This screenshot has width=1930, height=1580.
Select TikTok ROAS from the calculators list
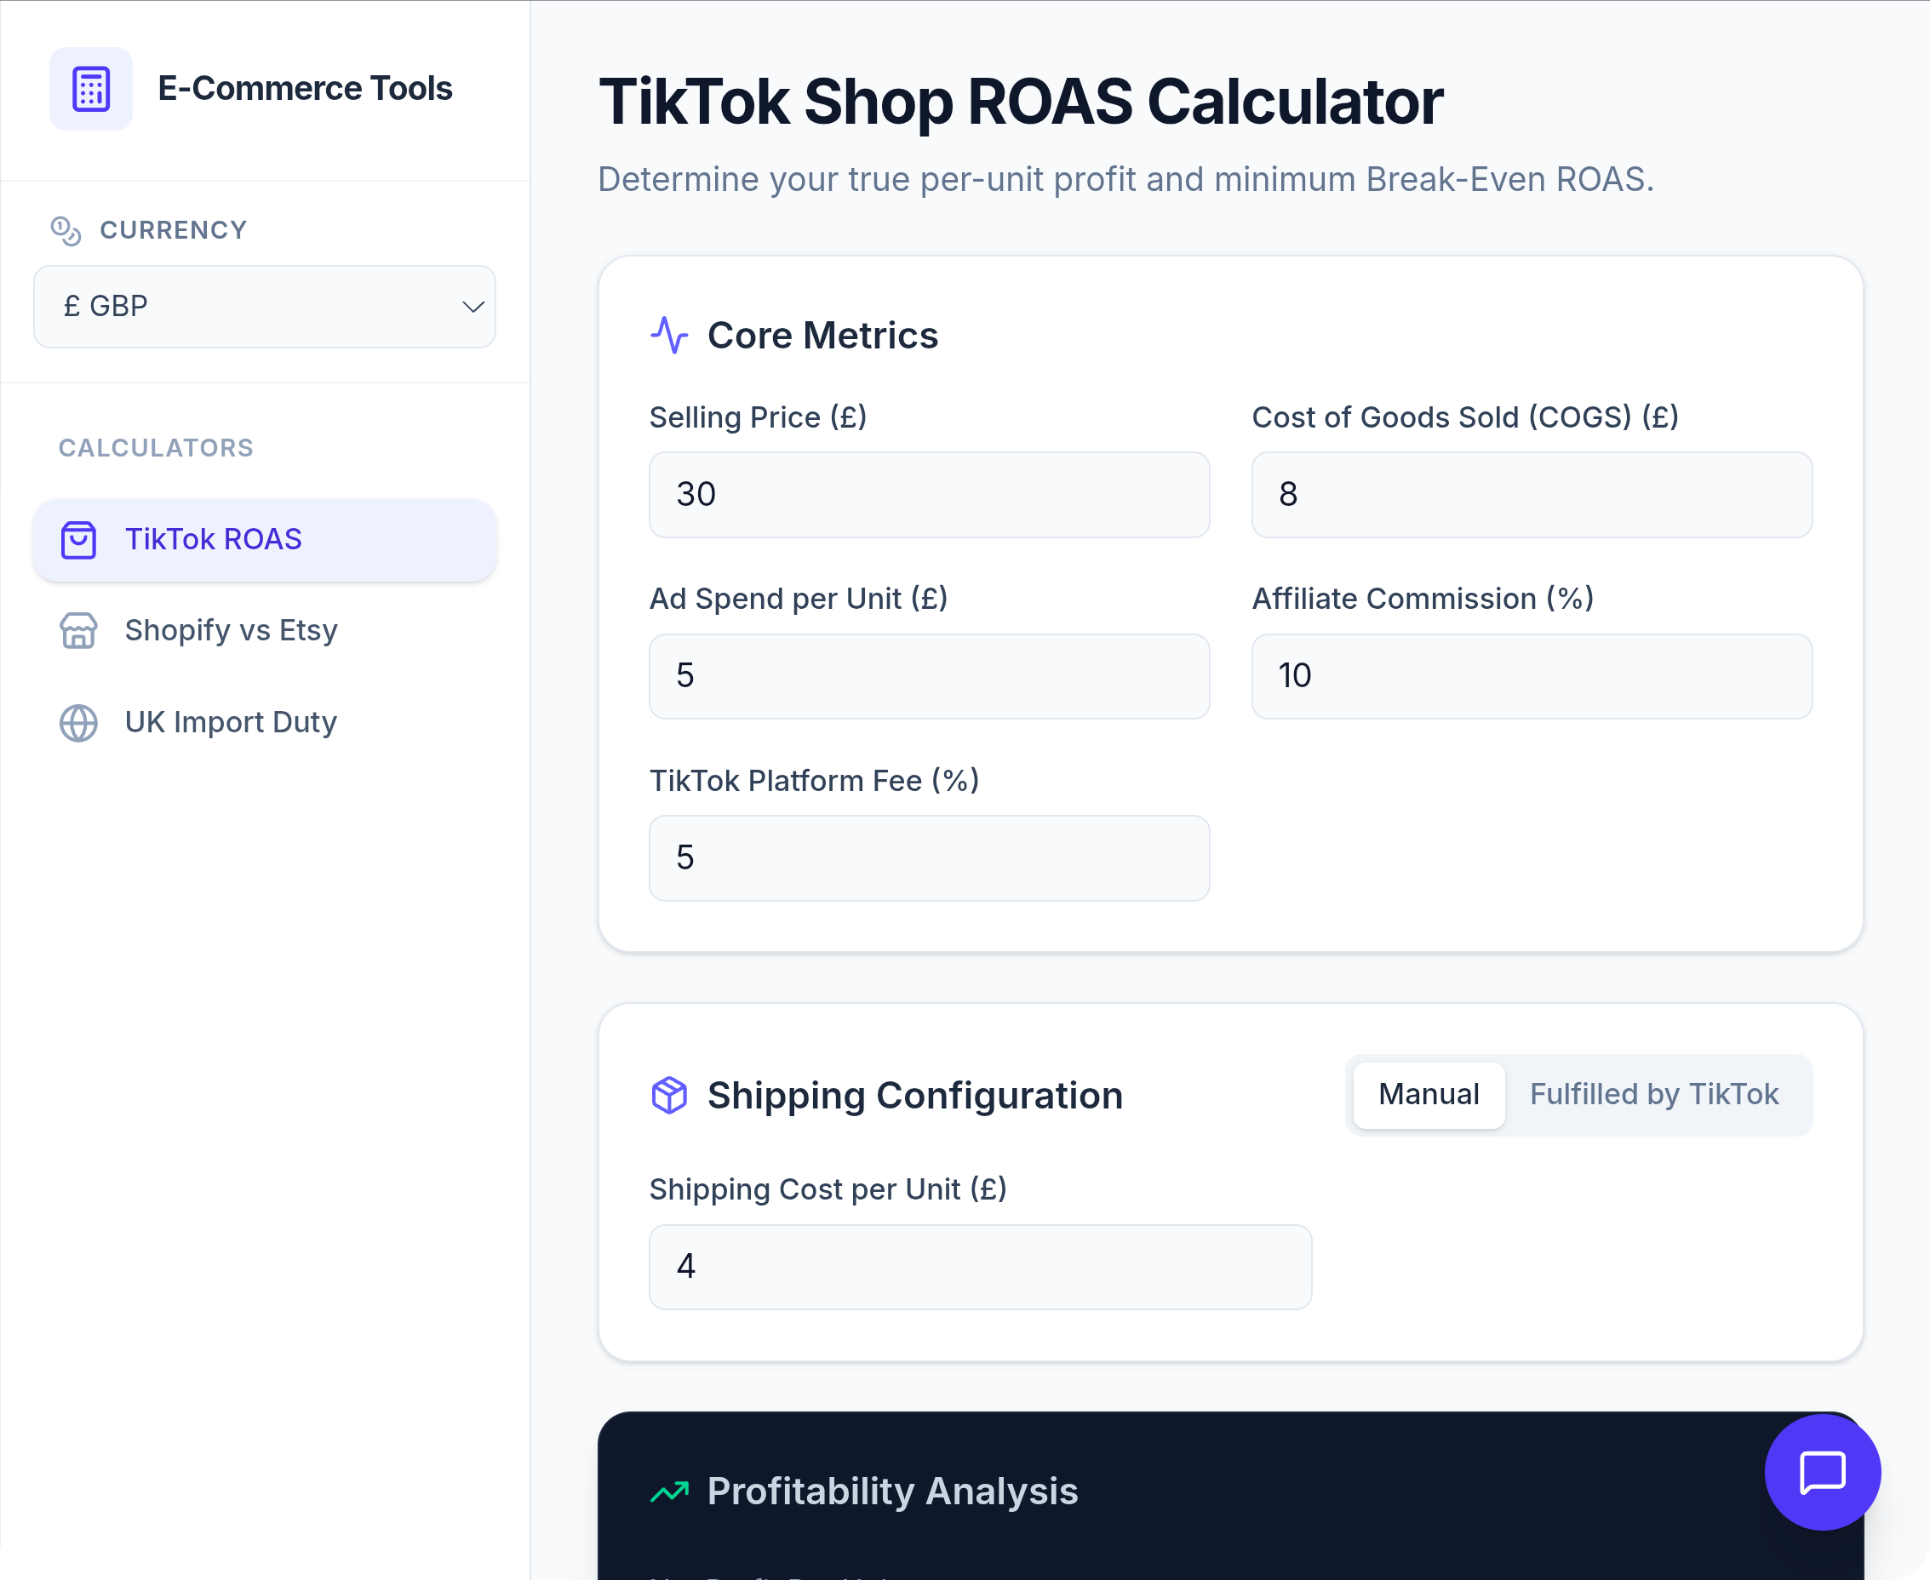[x=213, y=540]
